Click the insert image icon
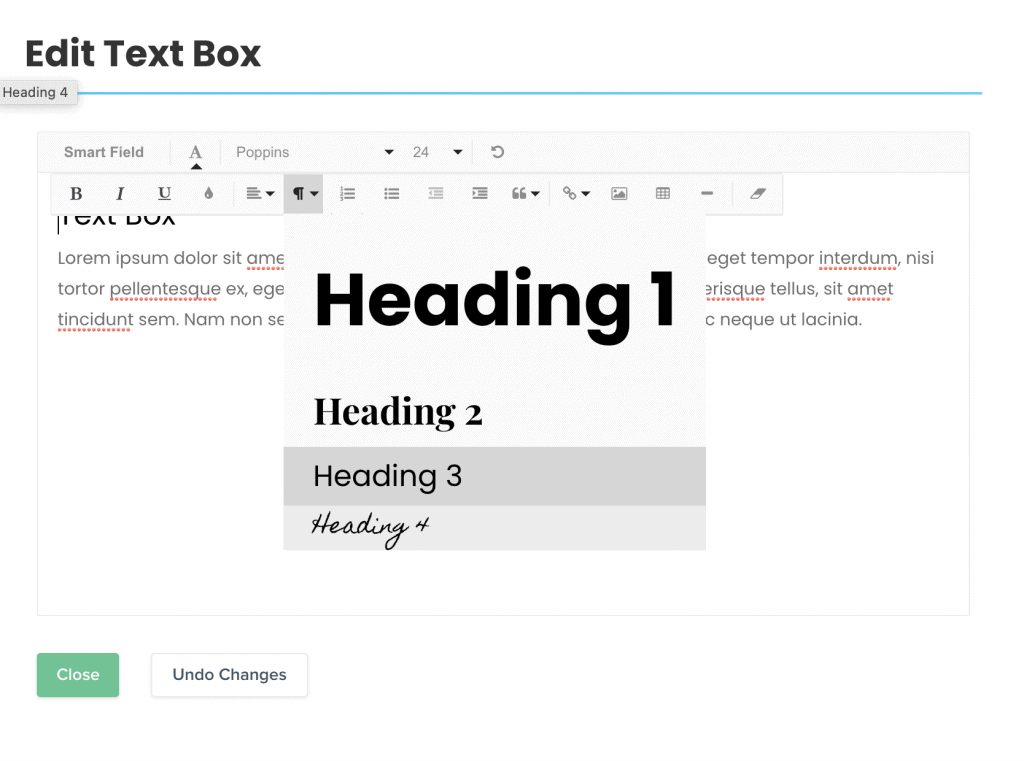The image size is (1024, 761). tap(619, 194)
